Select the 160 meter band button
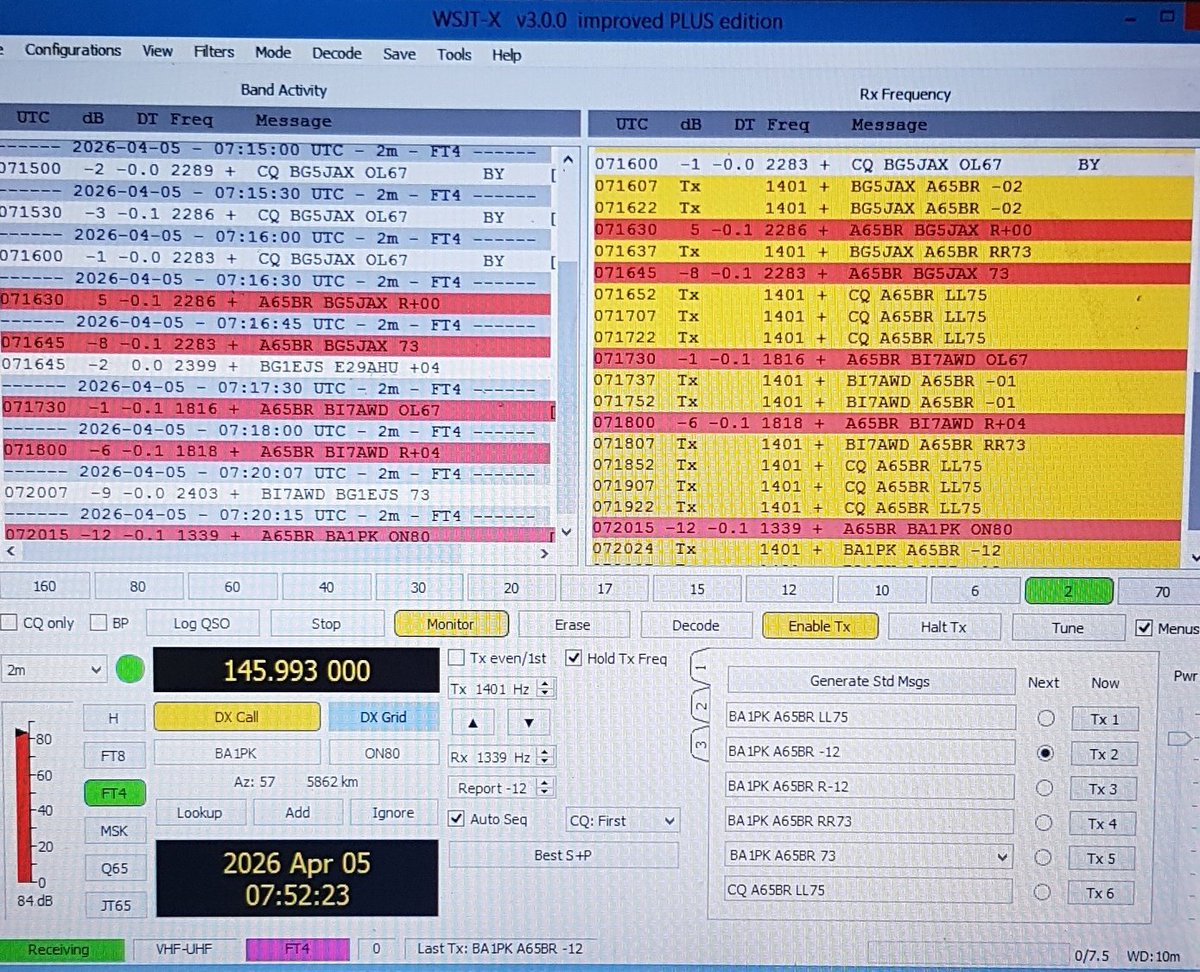This screenshot has height=972, width=1200. [x=45, y=587]
